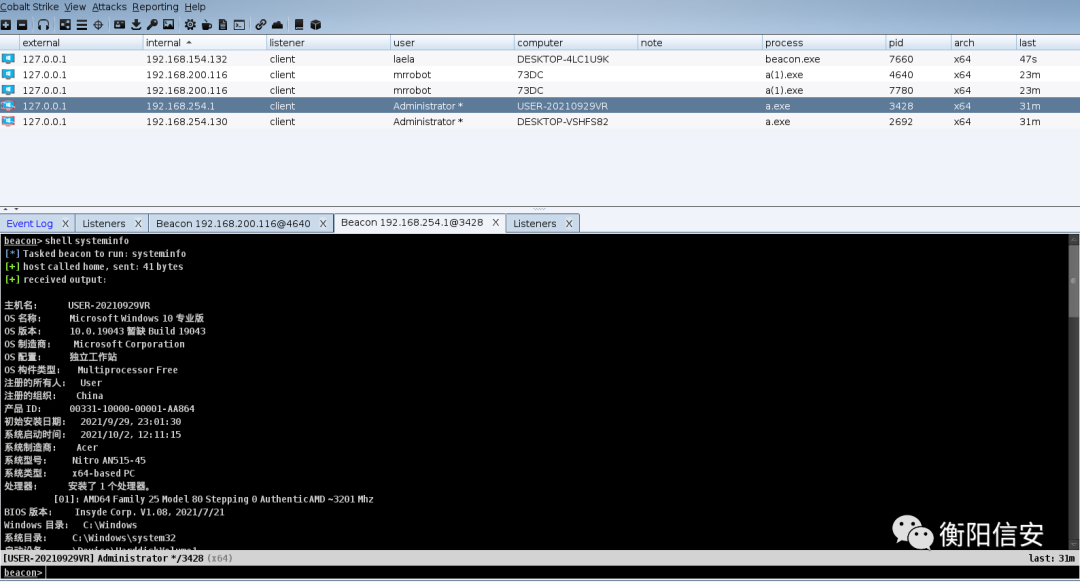Sort sessions by the computer column header
This screenshot has height=582, width=1080.
pos(576,43)
